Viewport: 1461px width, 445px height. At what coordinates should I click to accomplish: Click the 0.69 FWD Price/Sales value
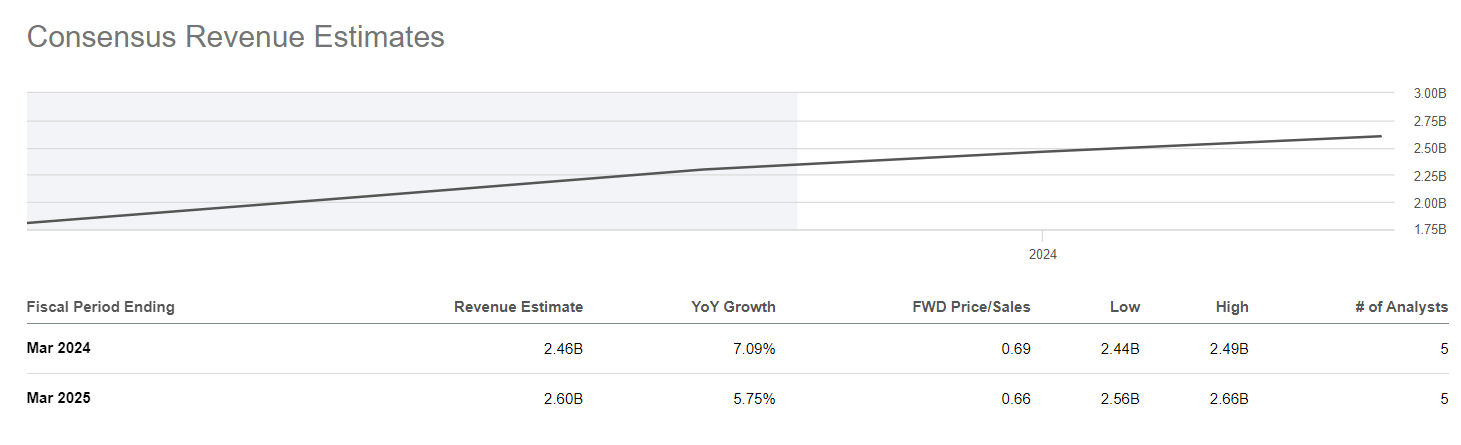[1015, 349]
